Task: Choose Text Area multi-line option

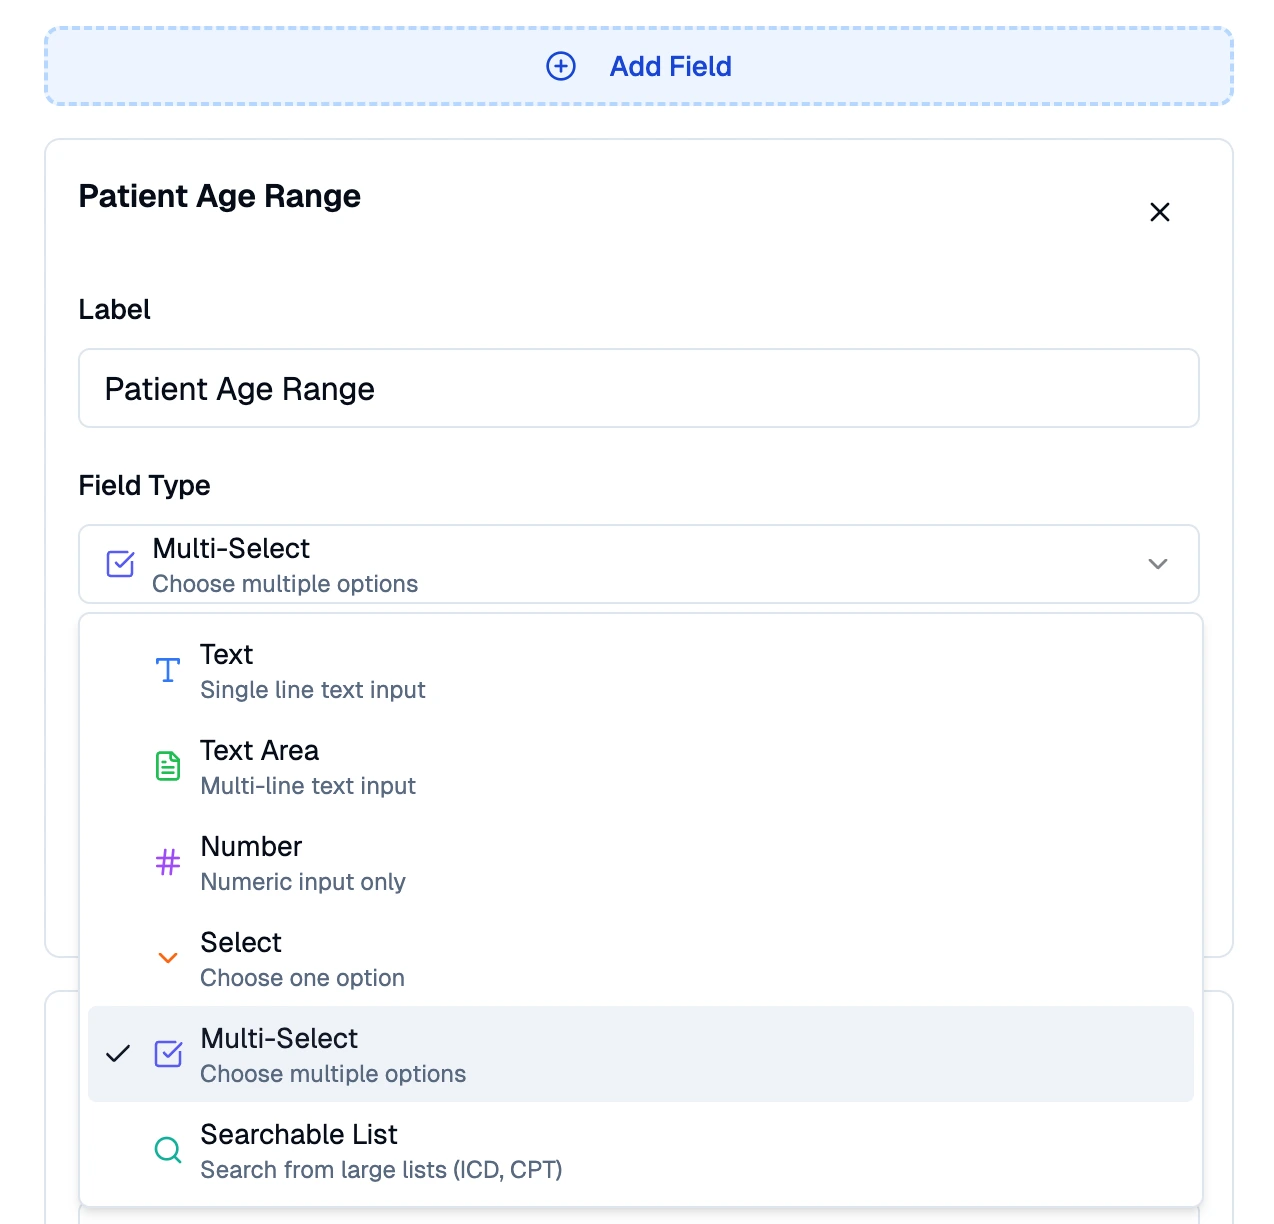Action: (x=641, y=767)
